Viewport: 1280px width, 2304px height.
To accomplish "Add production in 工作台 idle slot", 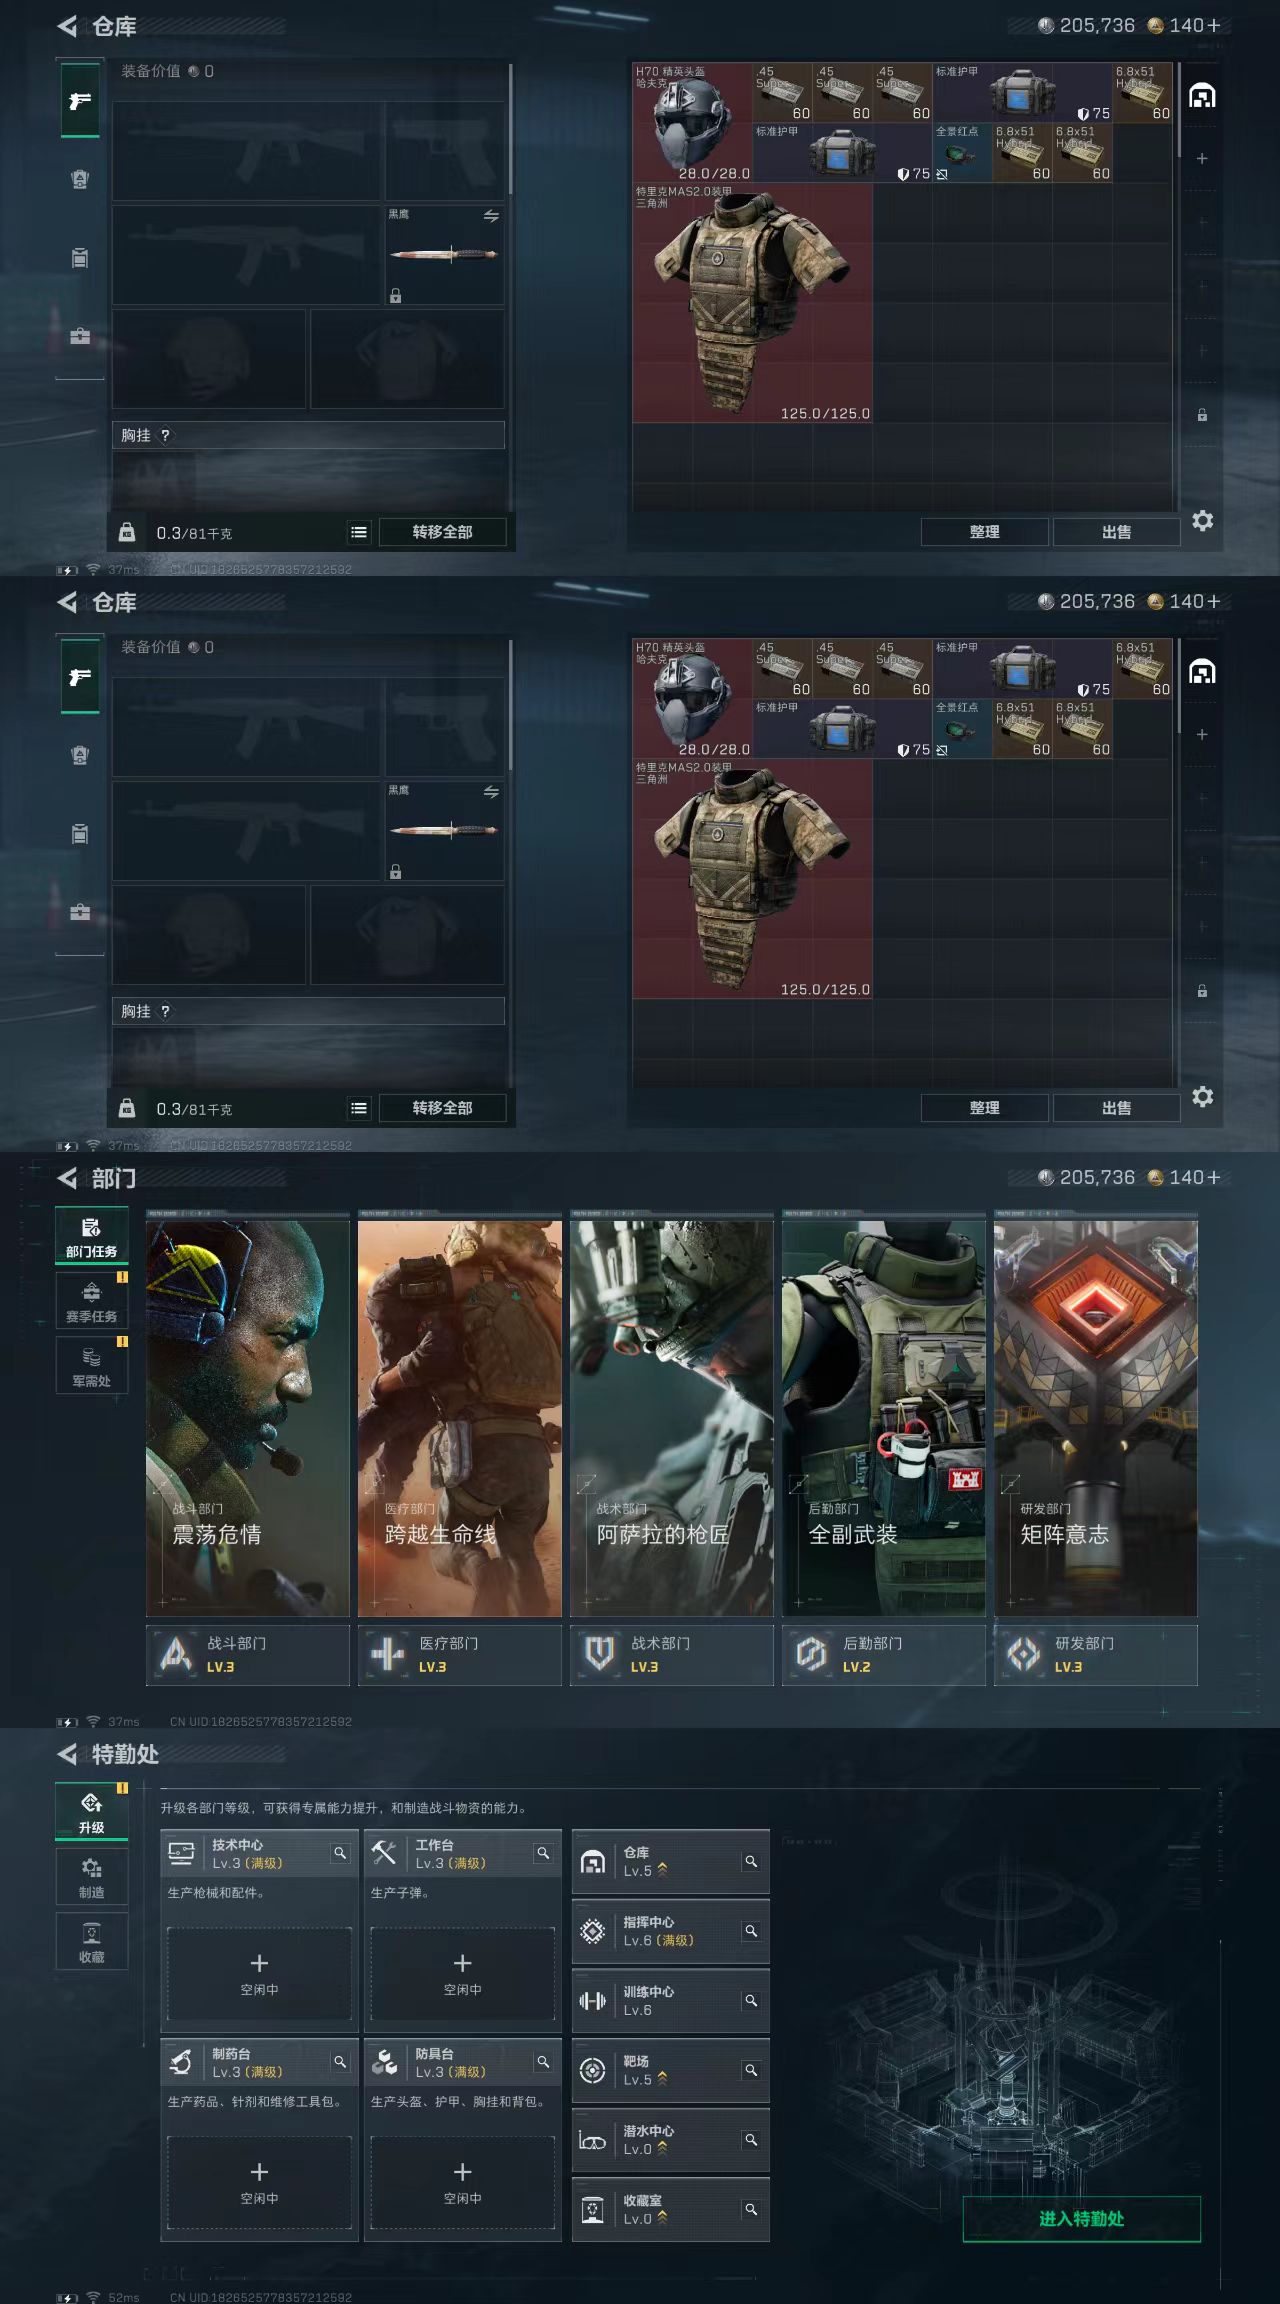I will click(462, 1974).
